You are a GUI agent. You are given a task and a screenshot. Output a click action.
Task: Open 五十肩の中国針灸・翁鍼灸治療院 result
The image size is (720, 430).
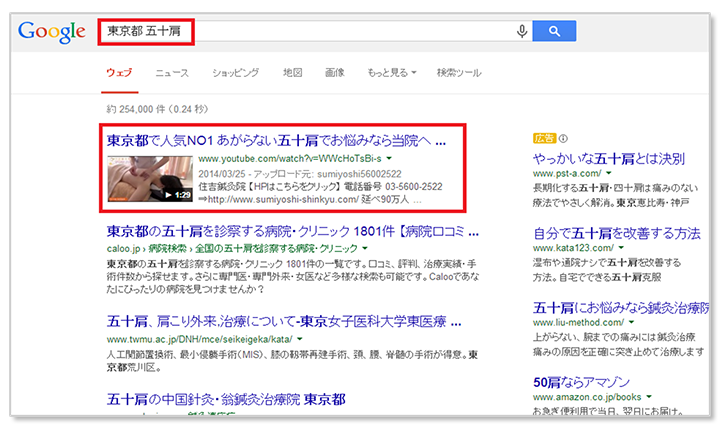click(226, 399)
